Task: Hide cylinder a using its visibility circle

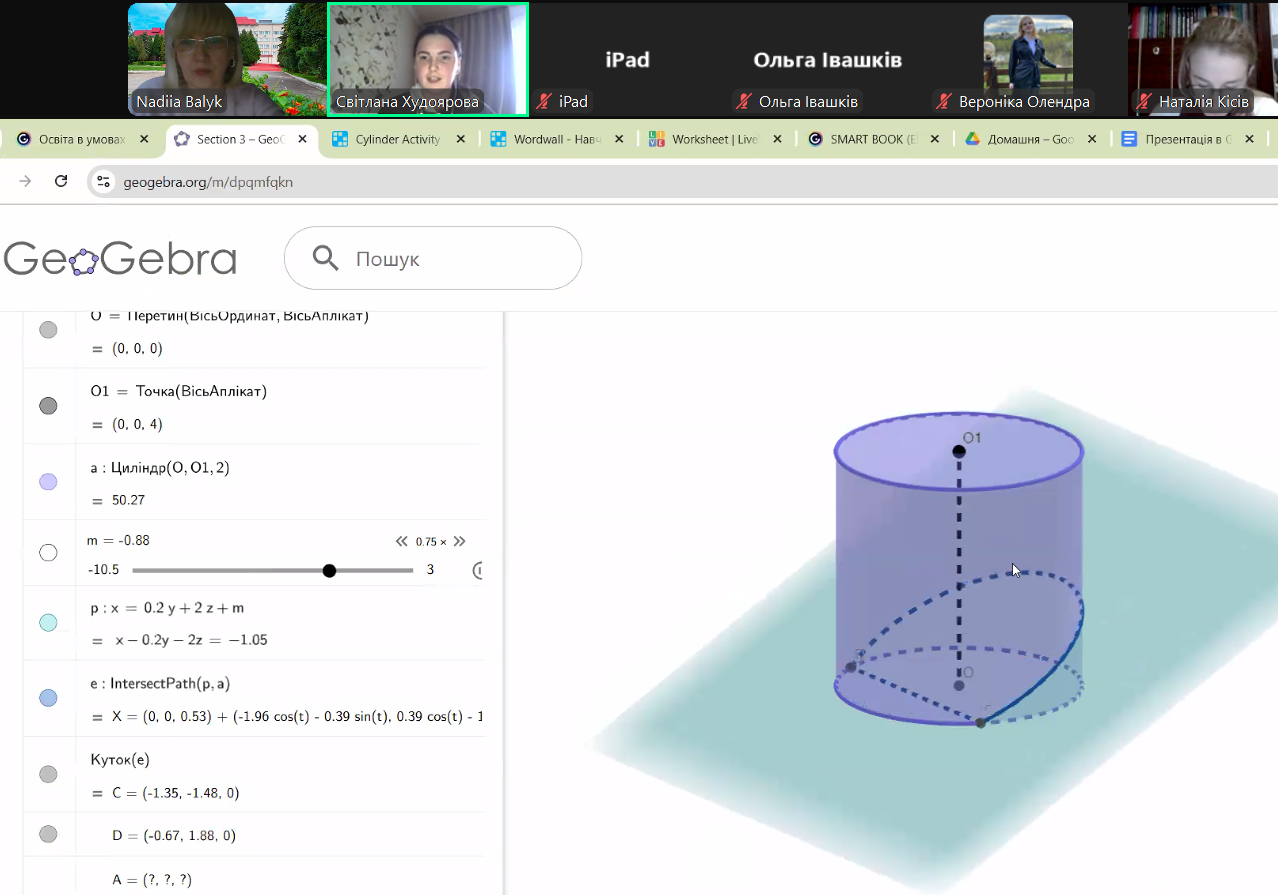Action: coord(48,482)
